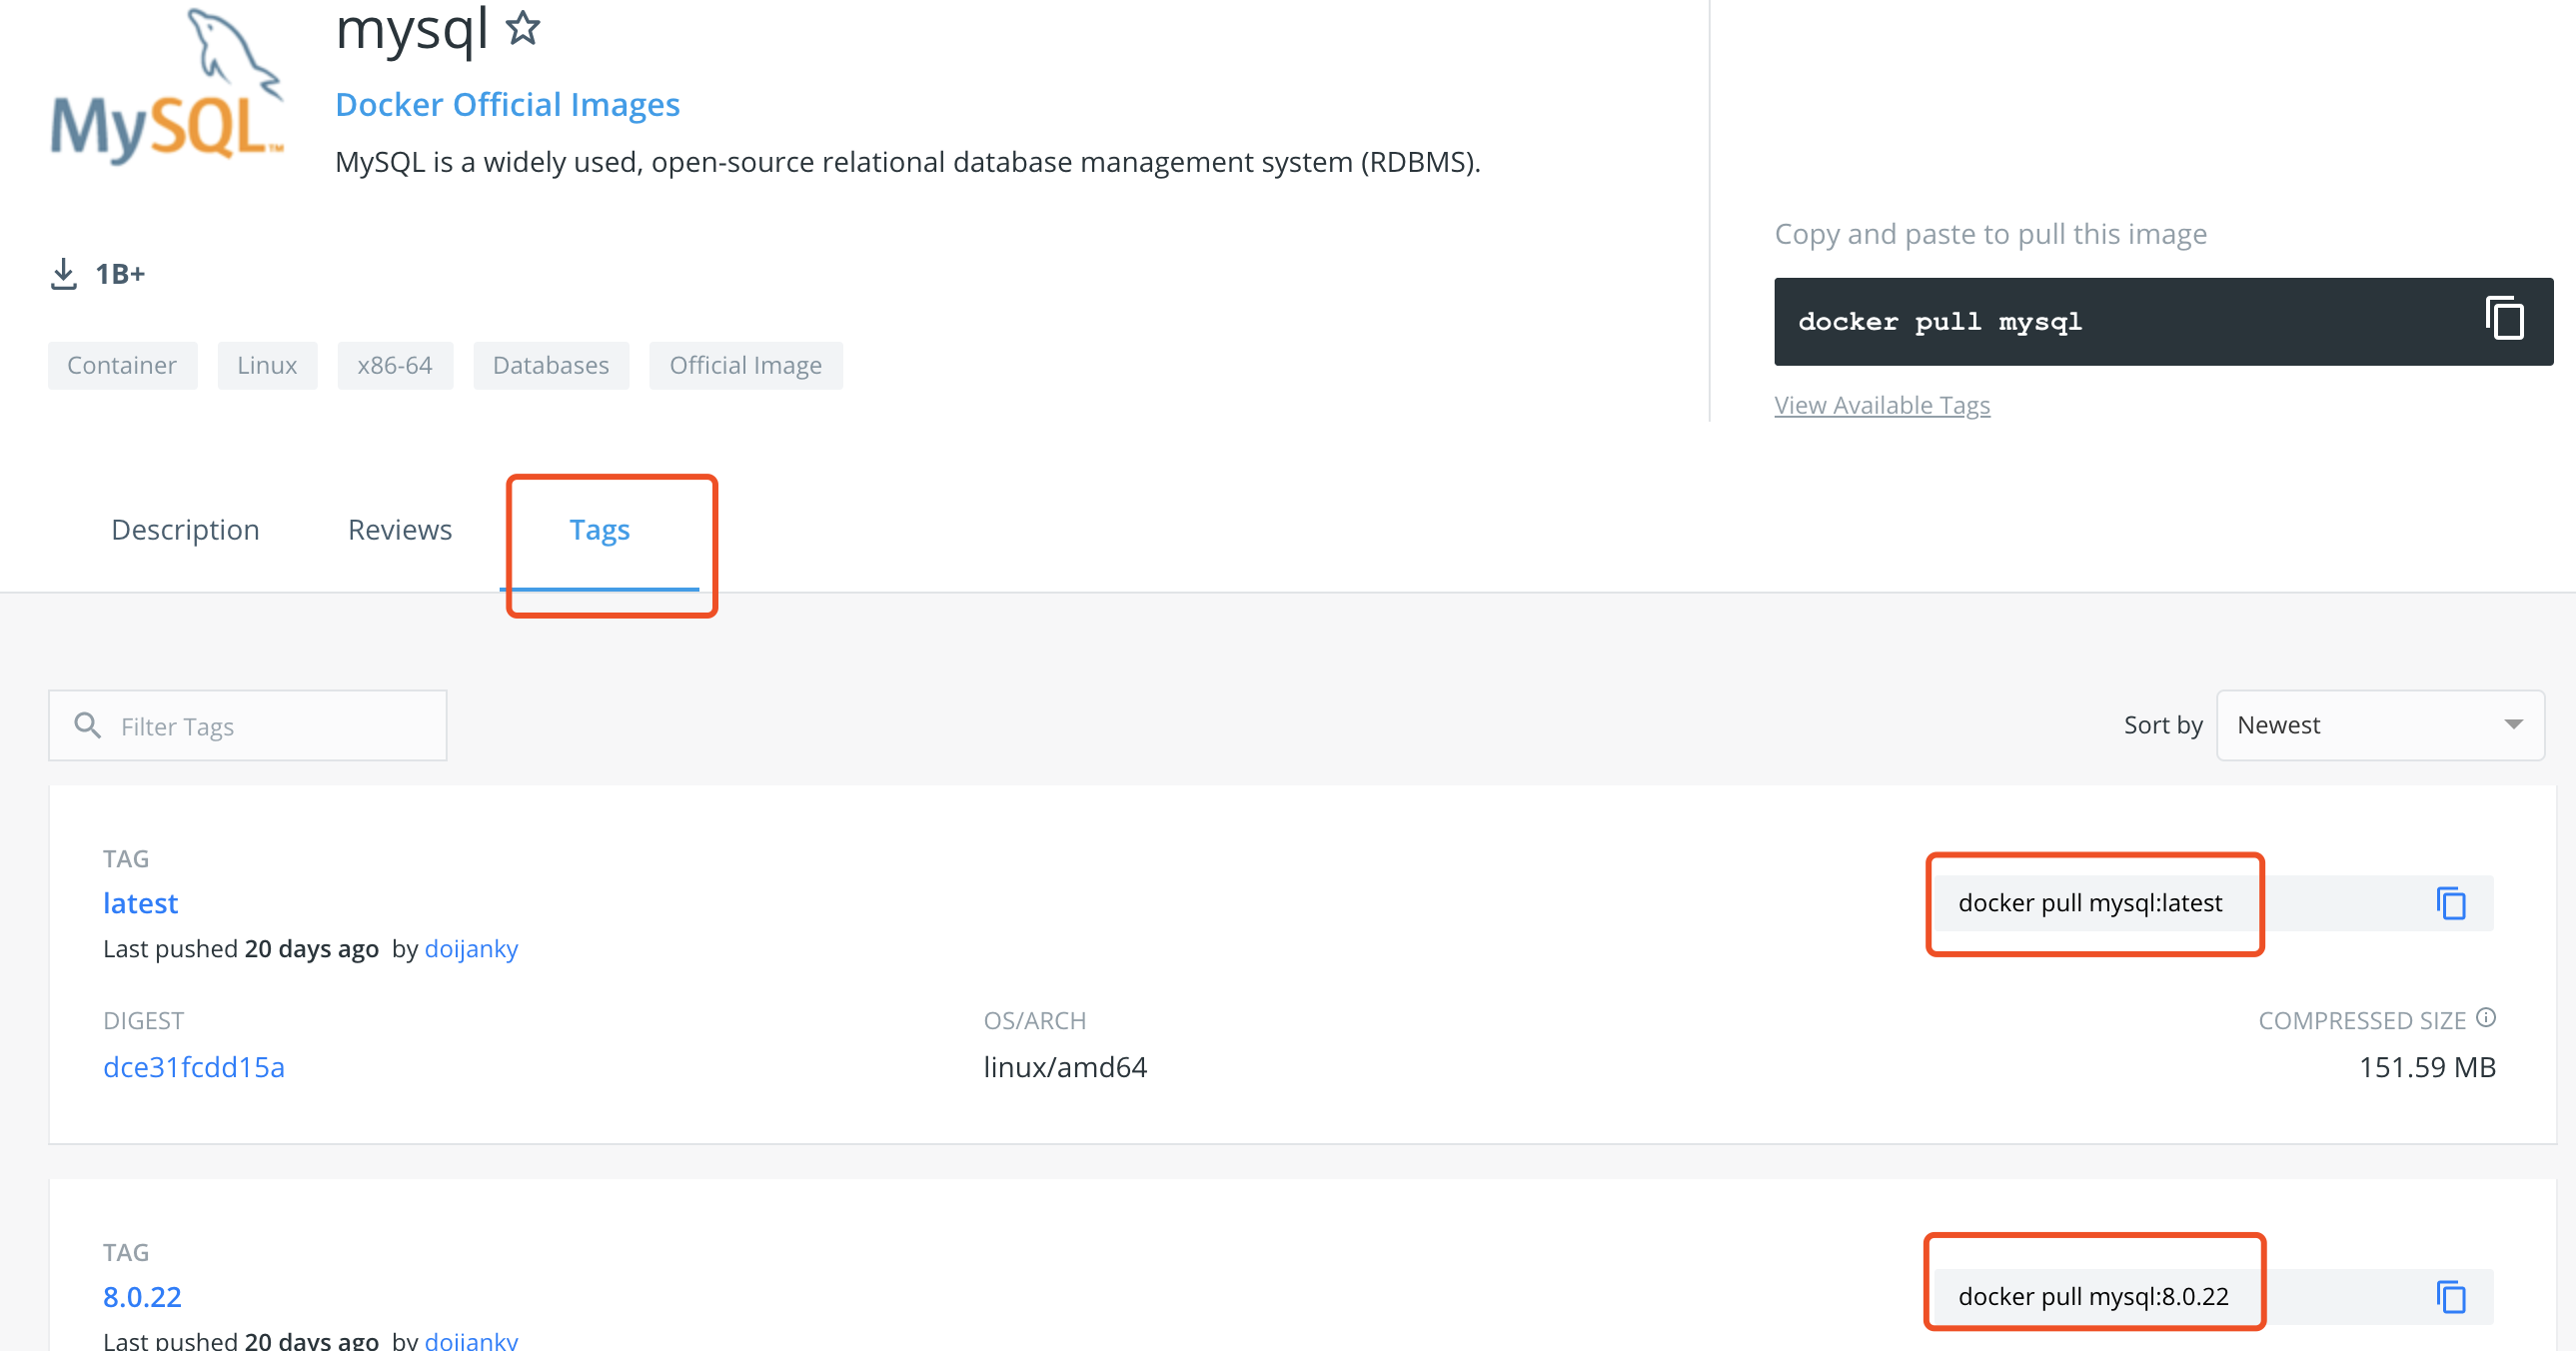The width and height of the screenshot is (2576, 1351).
Task: Click the search magnifier in Filter Tags
Action: 88,725
